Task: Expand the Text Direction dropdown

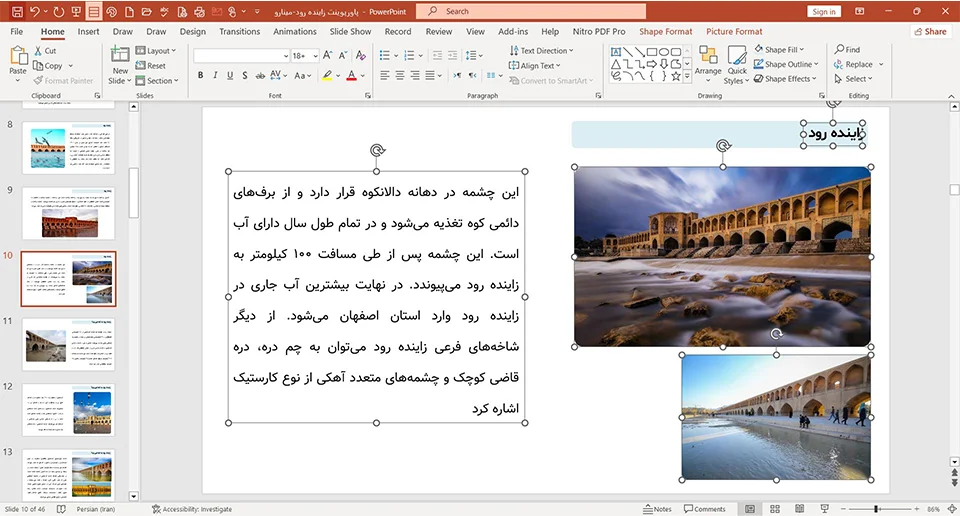Action: [541, 51]
